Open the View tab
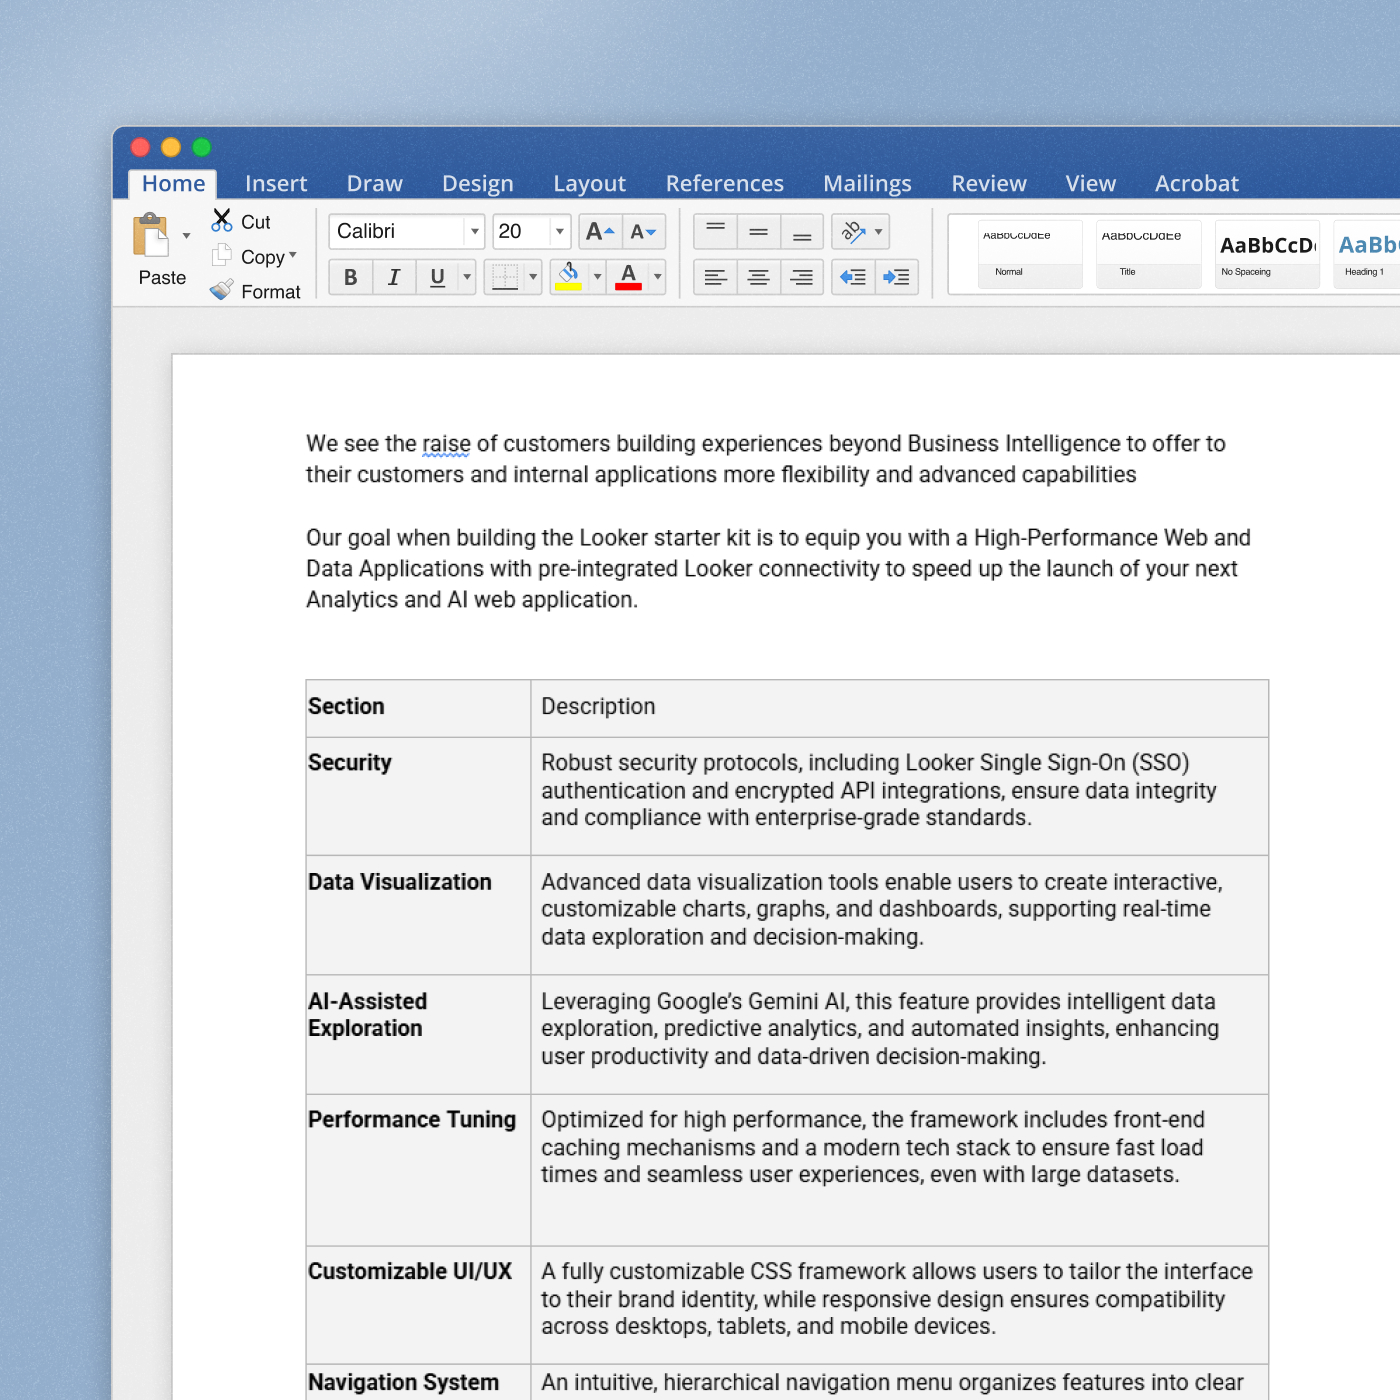Viewport: 1400px width, 1400px height. [x=1090, y=184]
